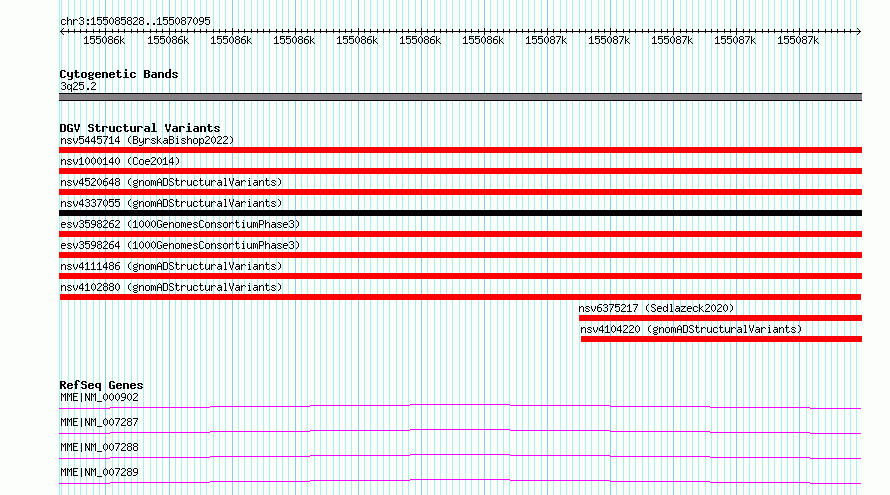Click the red bar under nsv1000140
This screenshot has width=890, height=495.
[460, 171]
